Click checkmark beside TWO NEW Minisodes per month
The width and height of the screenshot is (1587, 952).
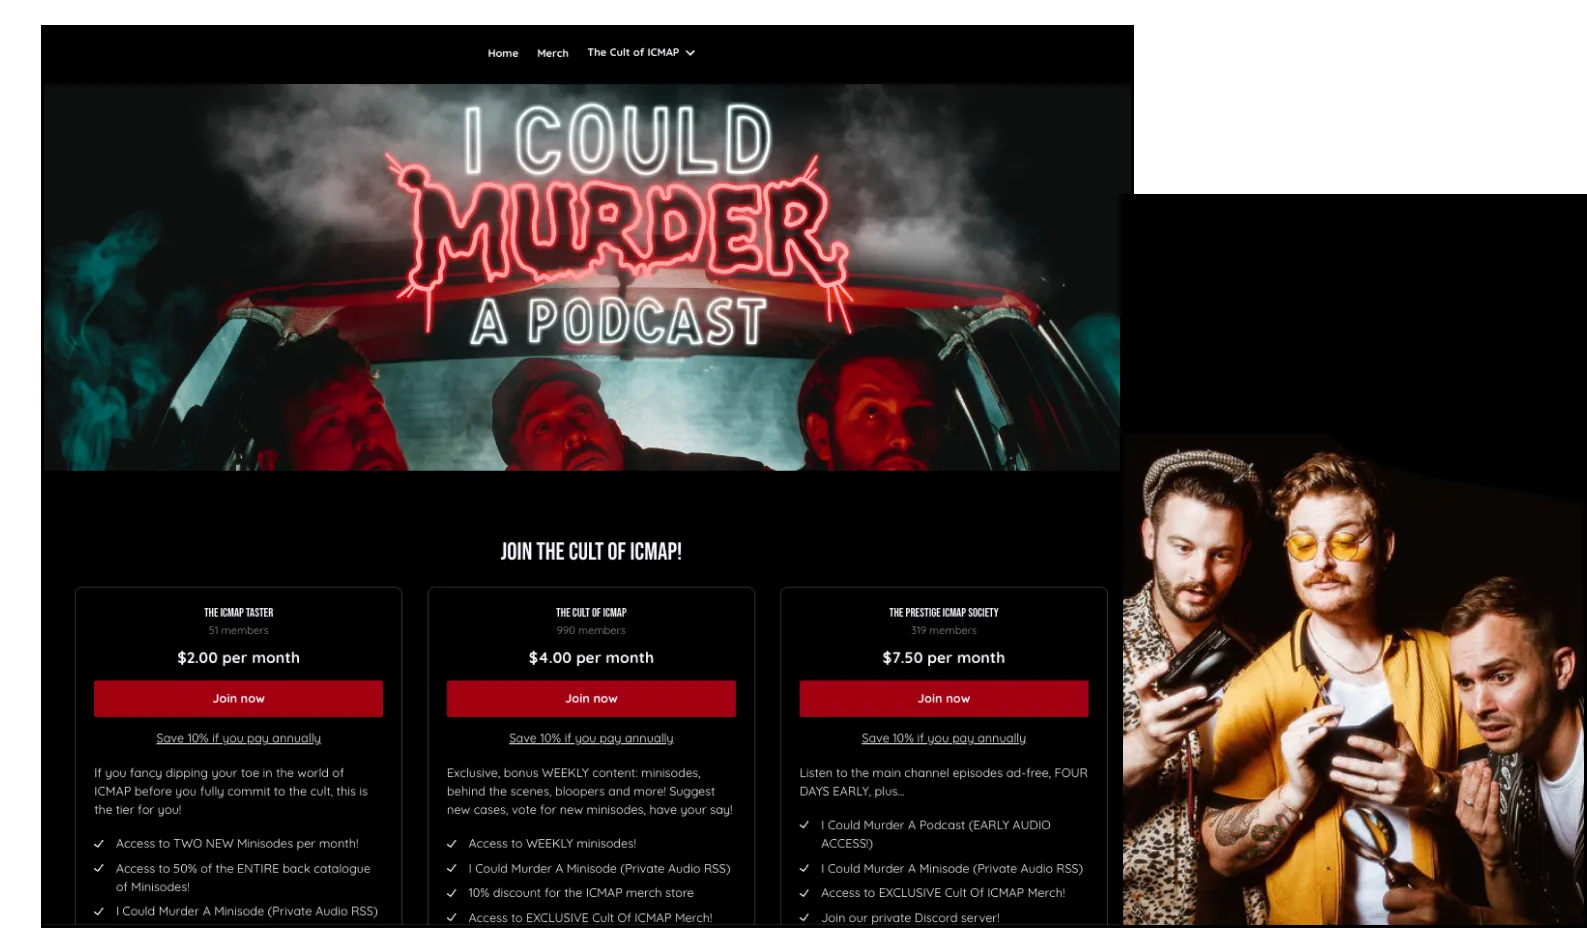pos(99,844)
